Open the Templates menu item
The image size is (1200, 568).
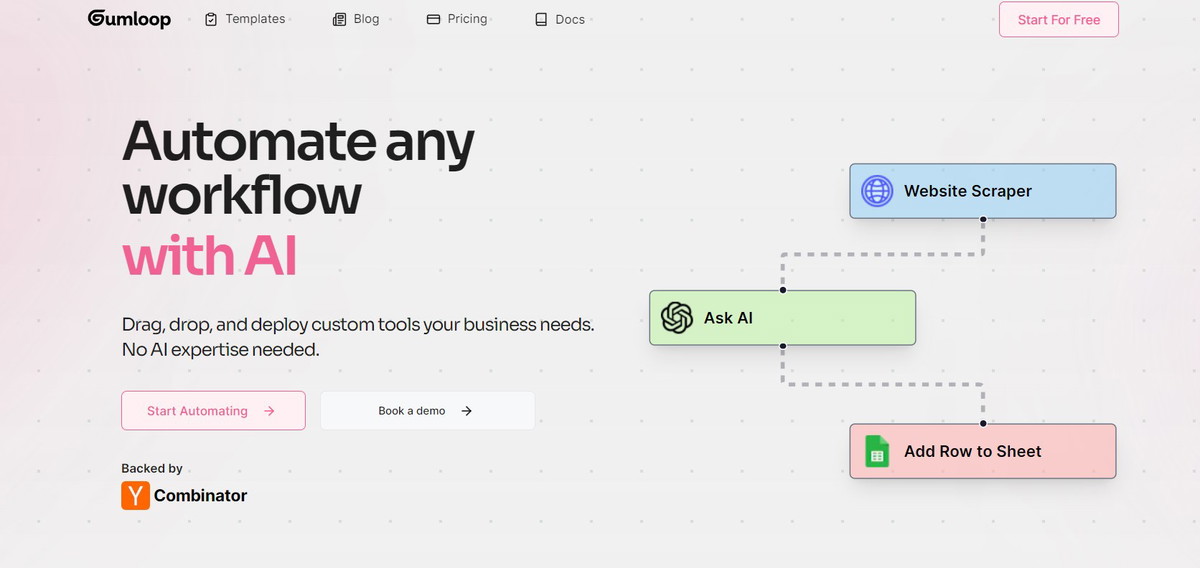point(245,19)
